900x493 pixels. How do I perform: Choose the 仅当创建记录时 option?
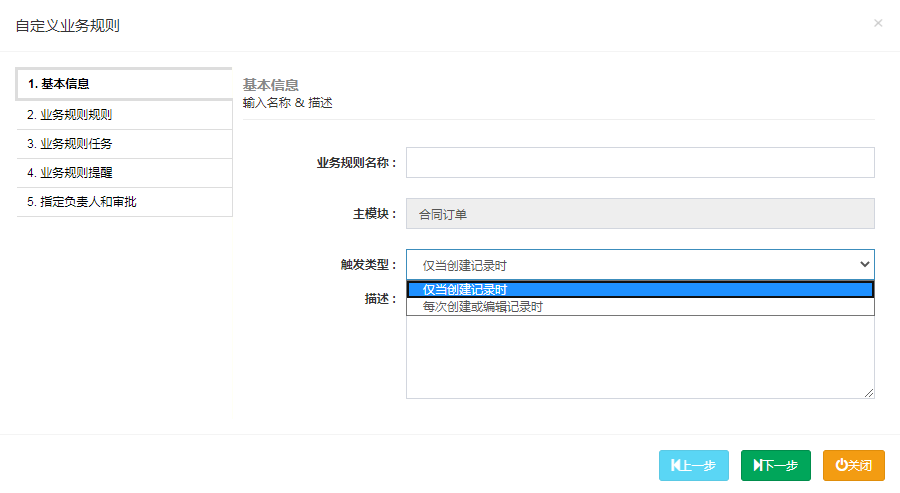point(640,290)
